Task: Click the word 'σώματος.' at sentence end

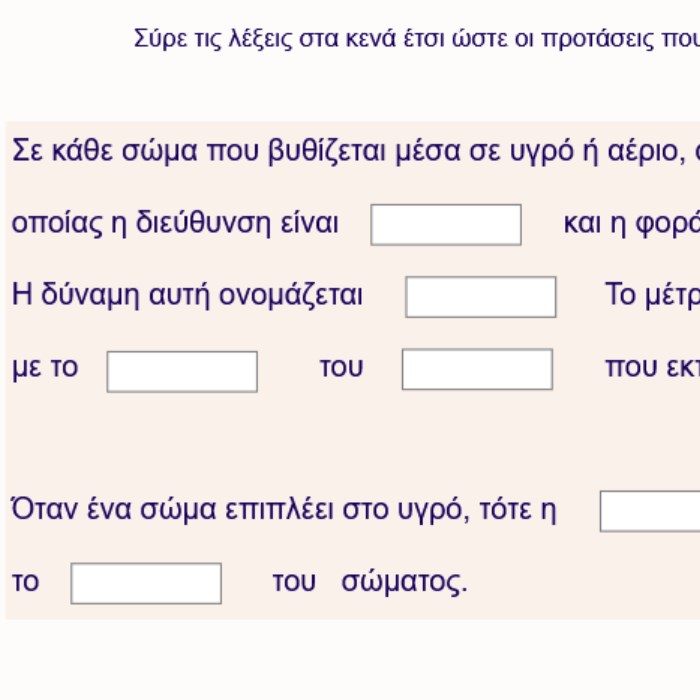Action: 404,583
